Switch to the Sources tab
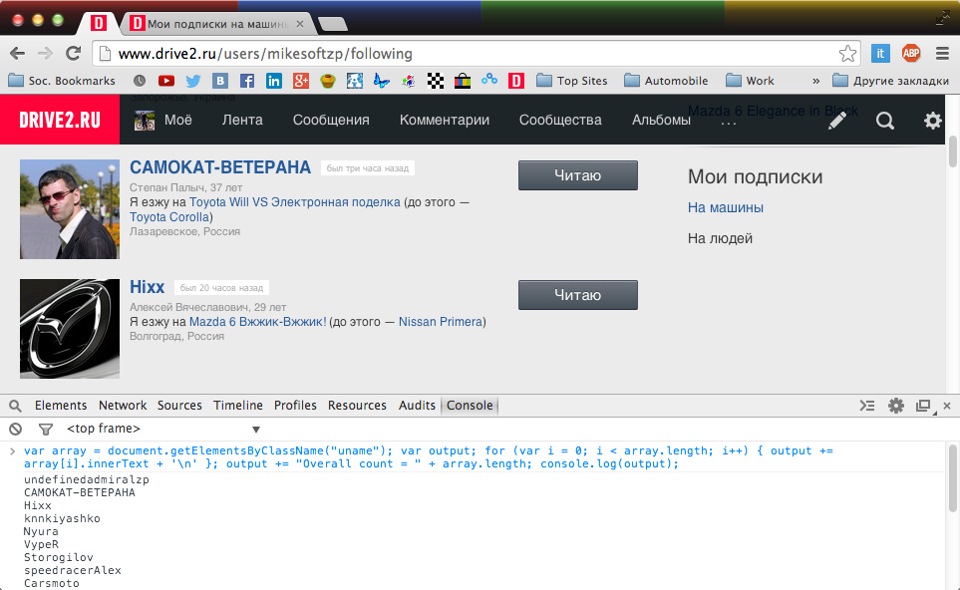 pyautogui.click(x=179, y=405)
